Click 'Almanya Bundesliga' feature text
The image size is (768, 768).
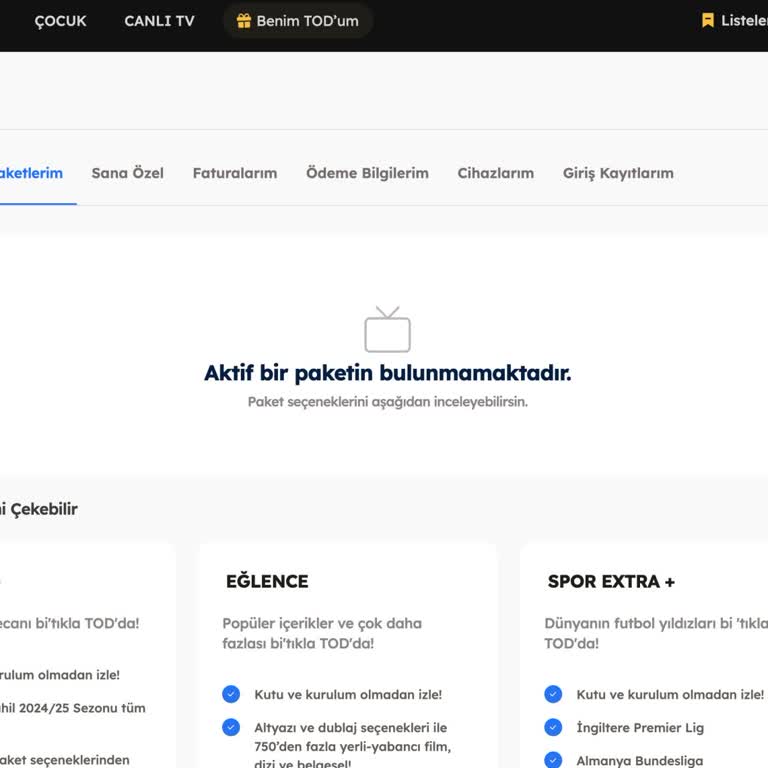pyautogui.click(x=640, y=761)
